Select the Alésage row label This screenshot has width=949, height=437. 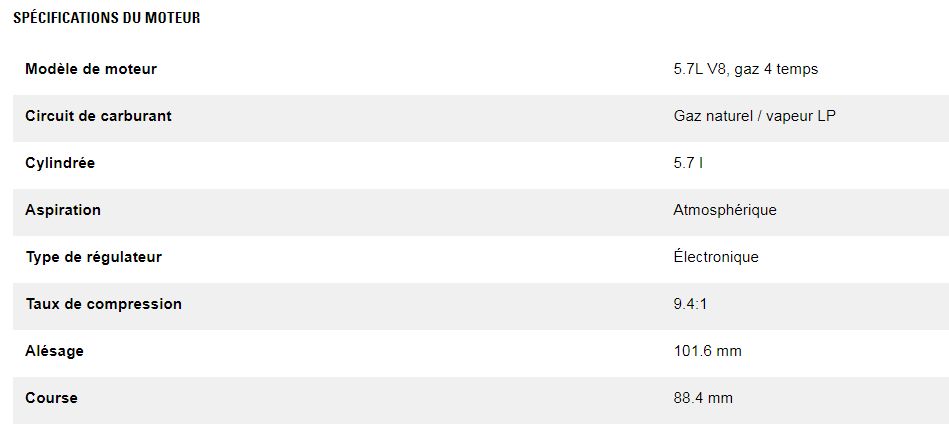54,351
